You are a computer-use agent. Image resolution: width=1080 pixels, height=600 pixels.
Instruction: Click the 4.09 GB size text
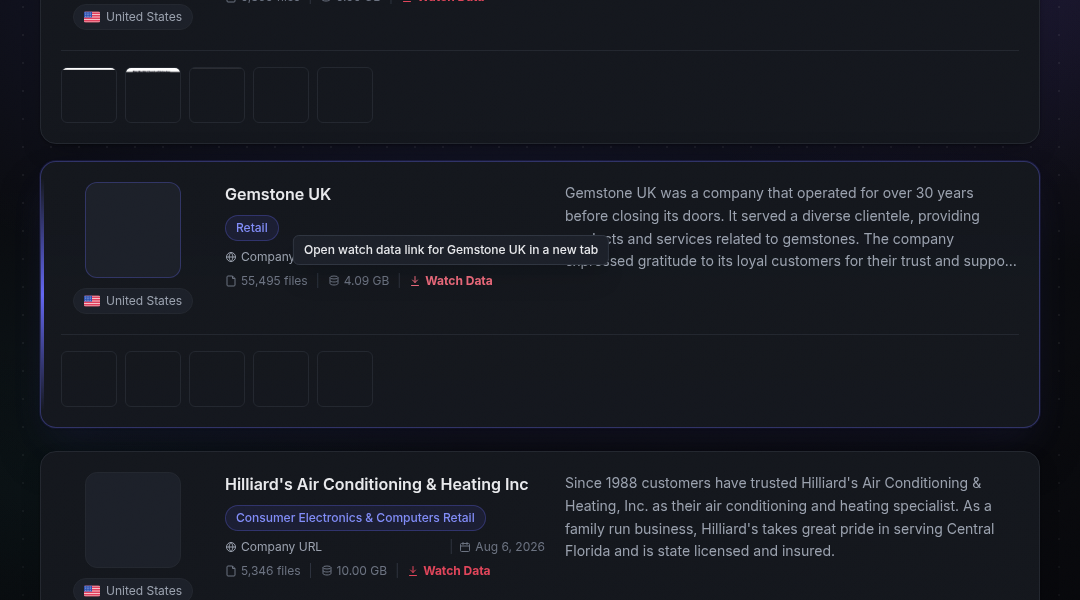click(366, 281)
